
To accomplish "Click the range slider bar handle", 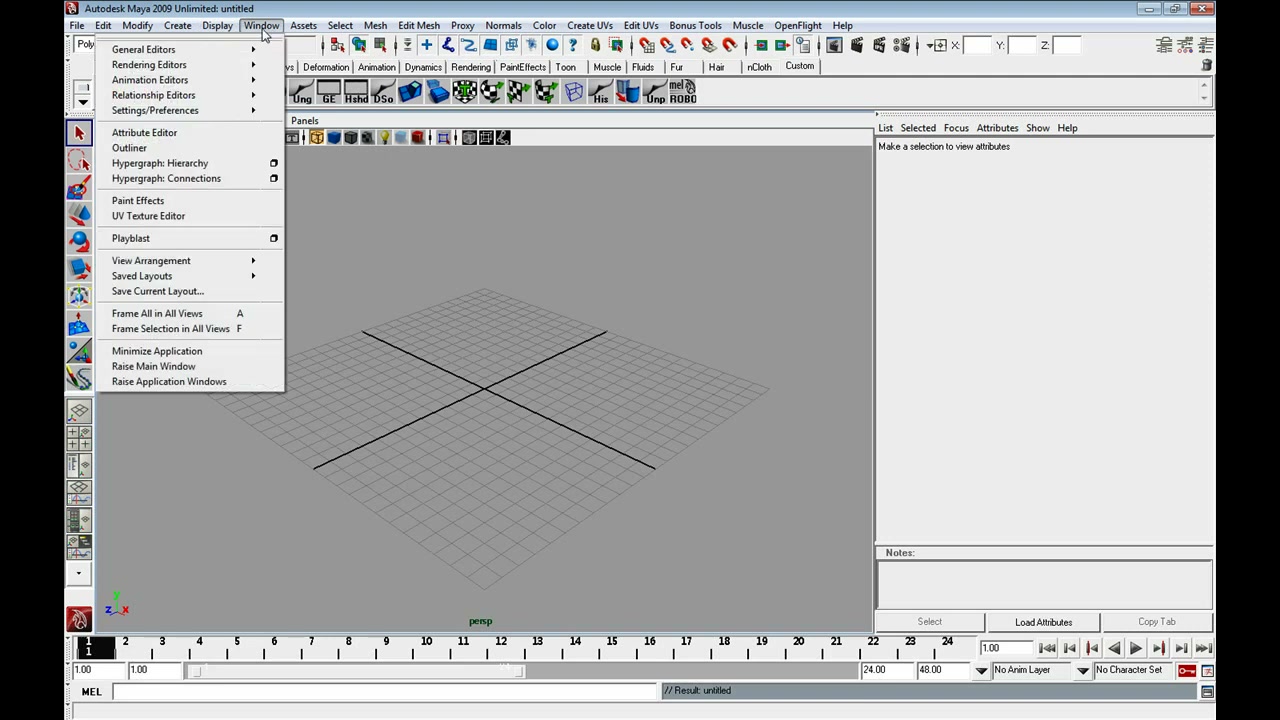I will click(x=355, y=671).
